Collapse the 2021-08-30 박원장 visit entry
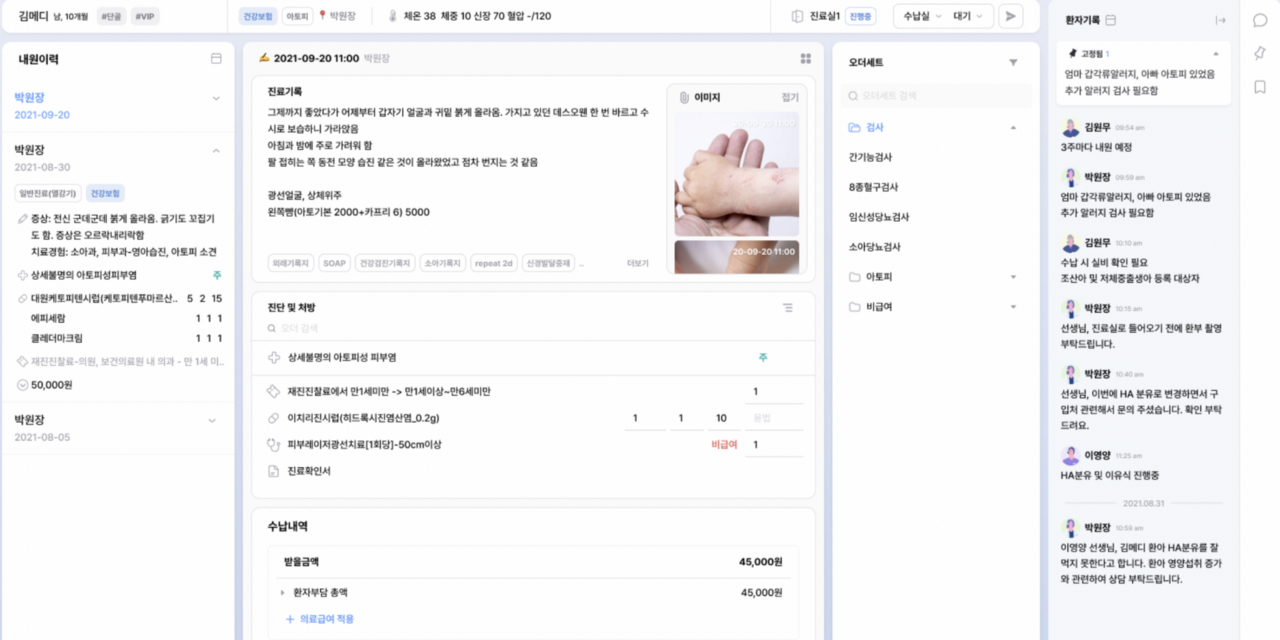The height and width of the screenshot is (640, 1280). tap(216, 150)
